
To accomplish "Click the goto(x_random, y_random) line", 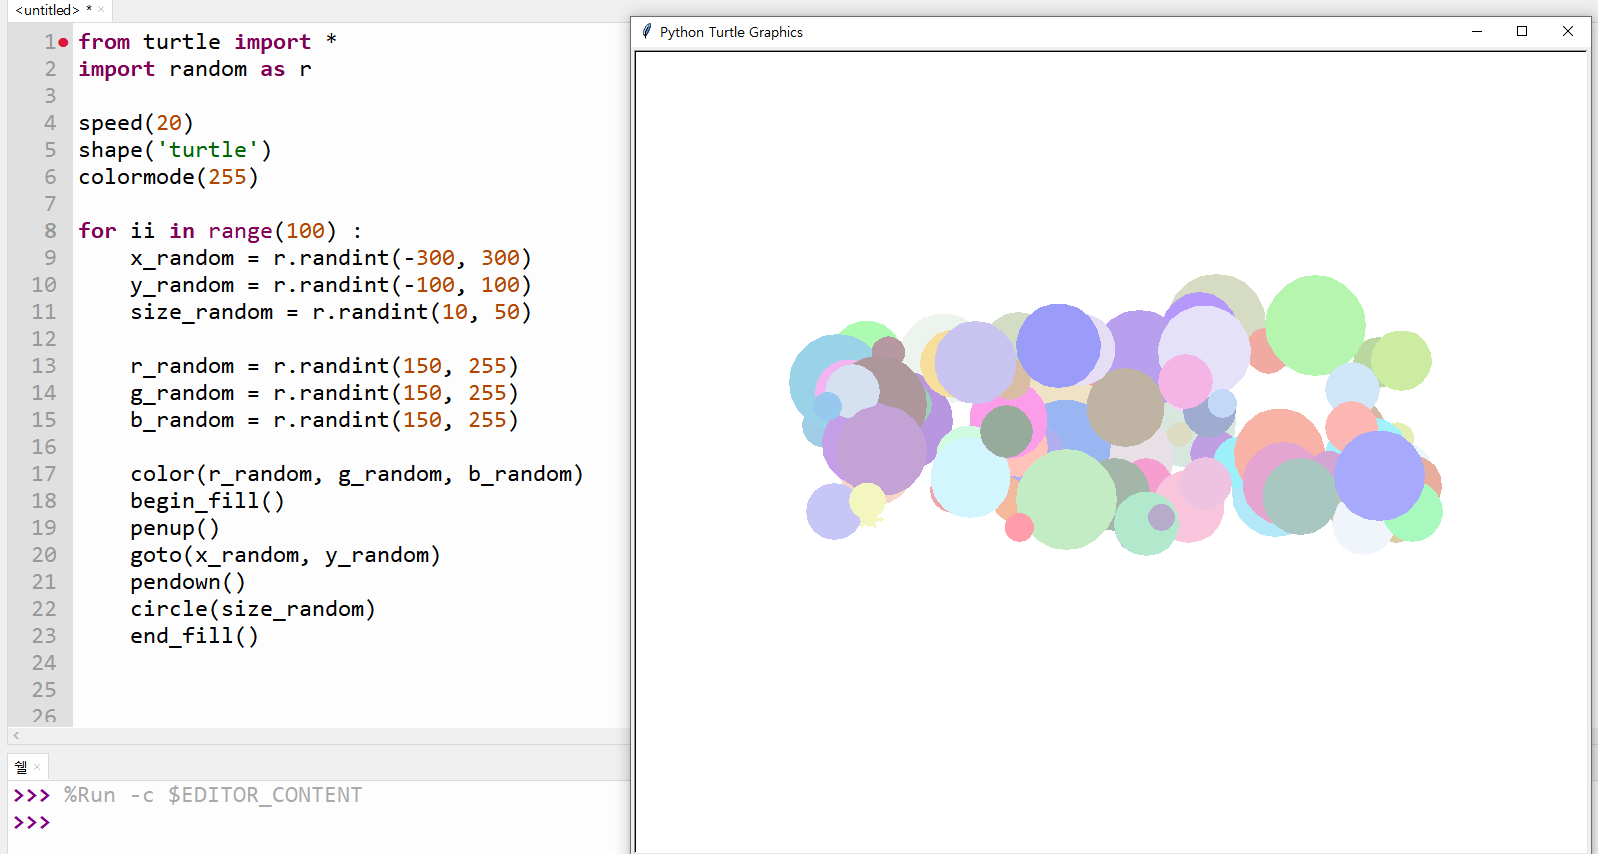I will [x=285, y=555].
